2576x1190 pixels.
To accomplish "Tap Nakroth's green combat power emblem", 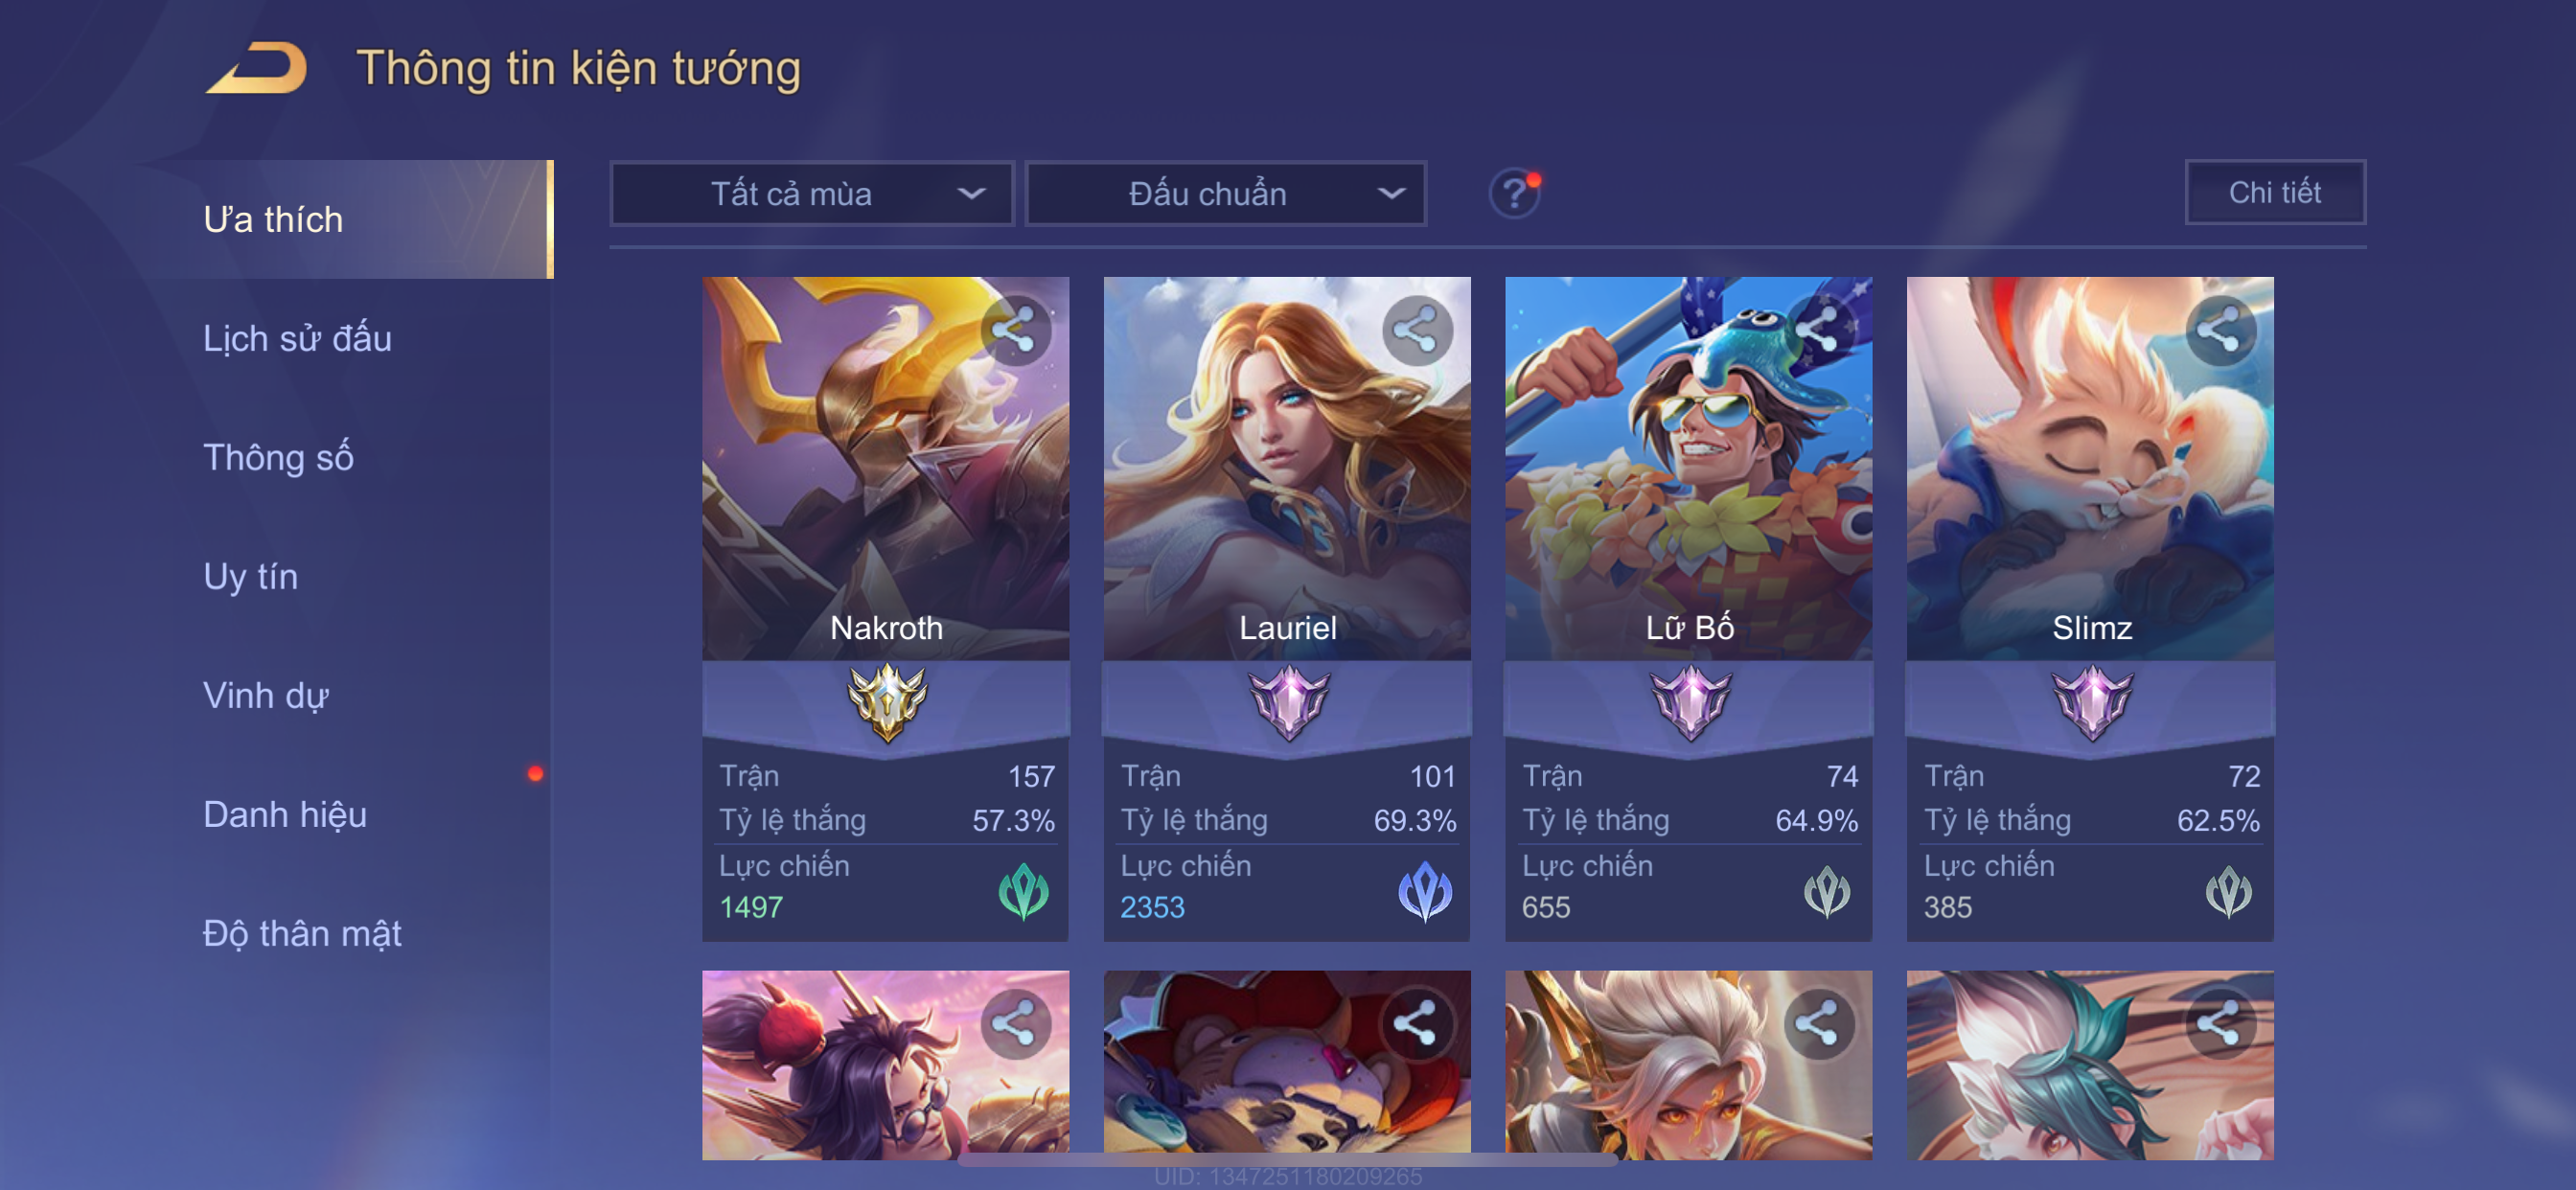I will click(x=1024, y=890).
